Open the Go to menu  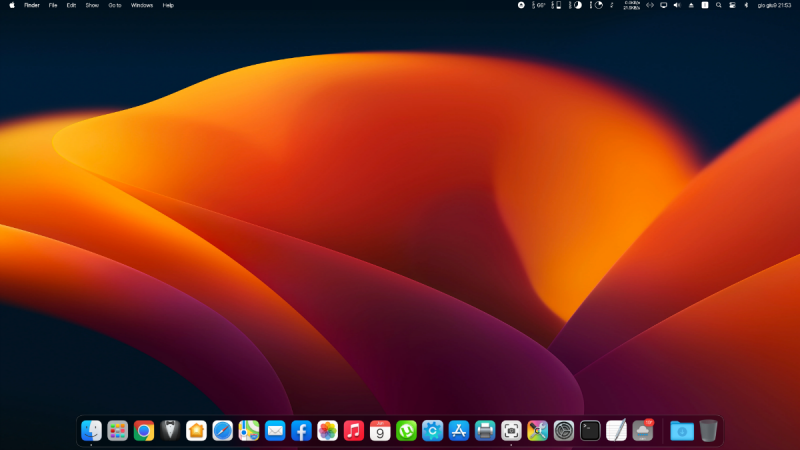tap(115, 5)
